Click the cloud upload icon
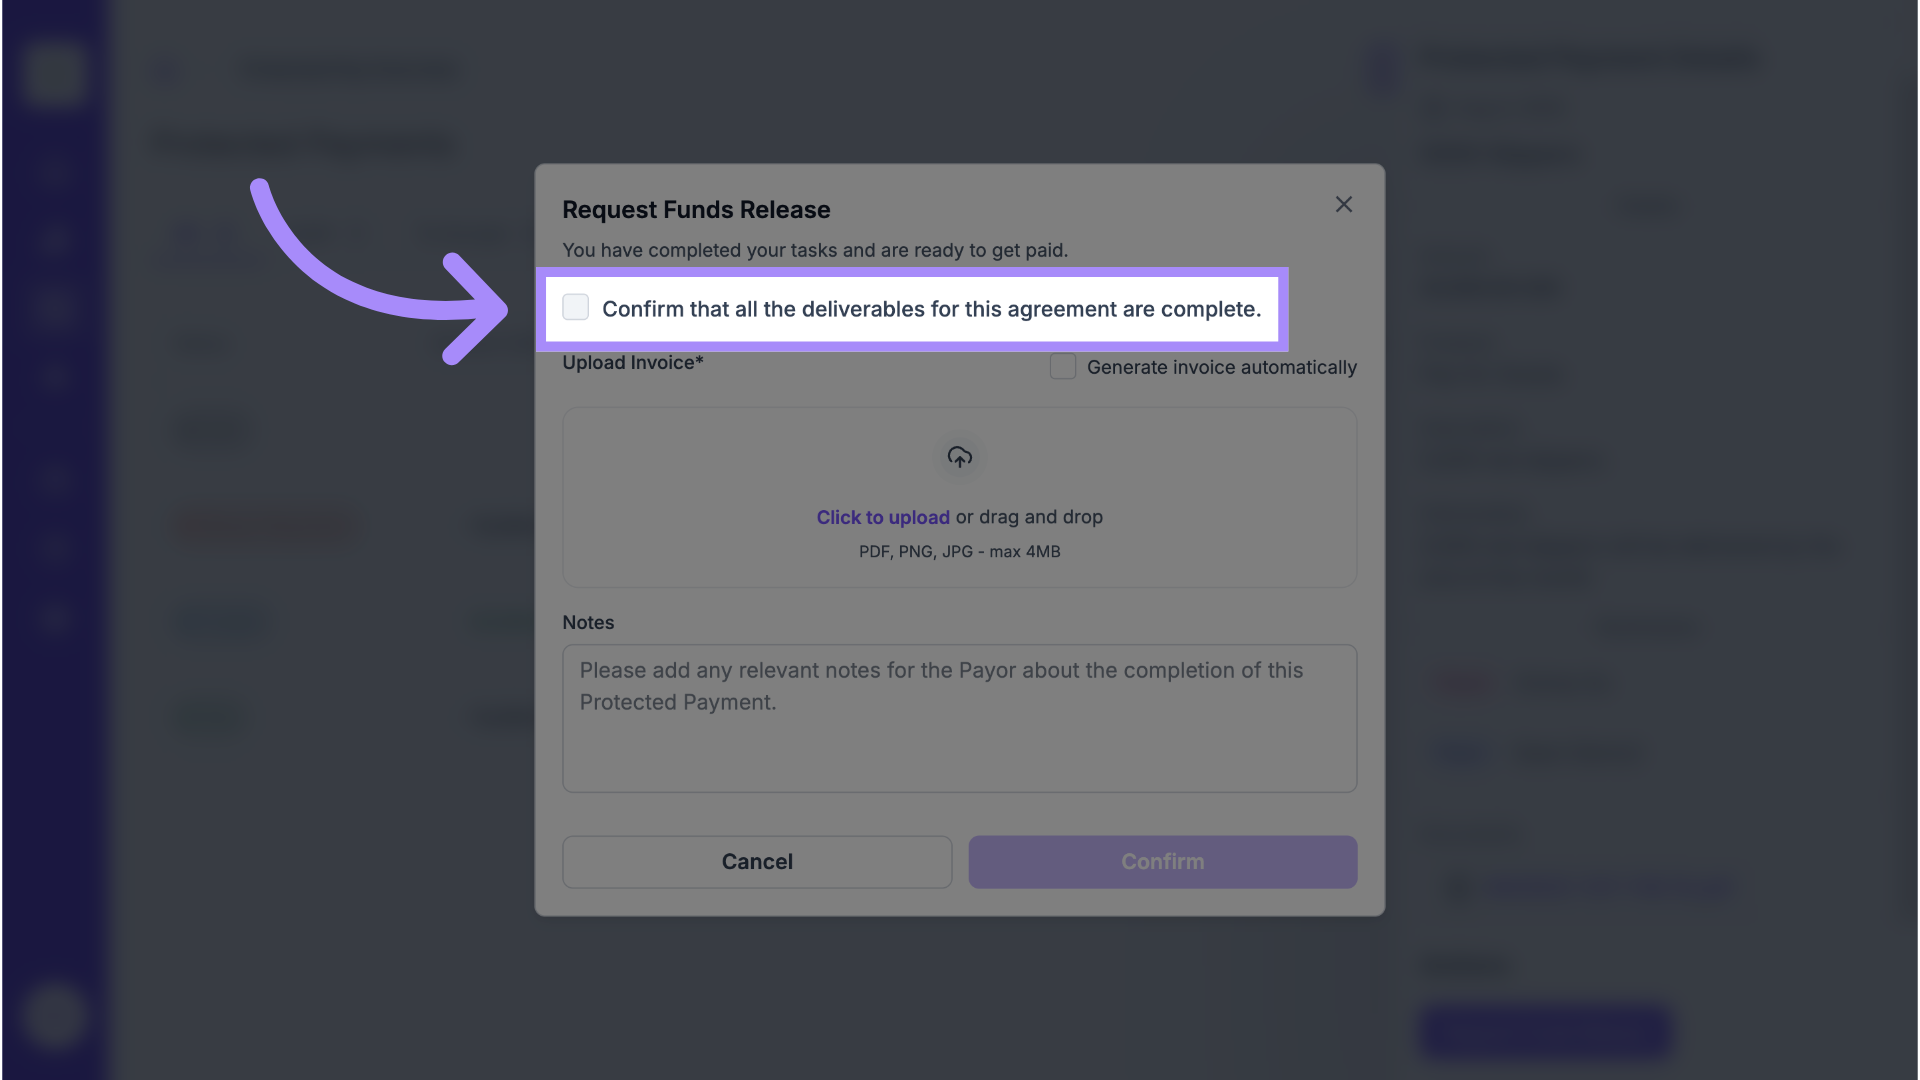The width and height of the screenshot is (1920, 1080). [x=959, y=457]
